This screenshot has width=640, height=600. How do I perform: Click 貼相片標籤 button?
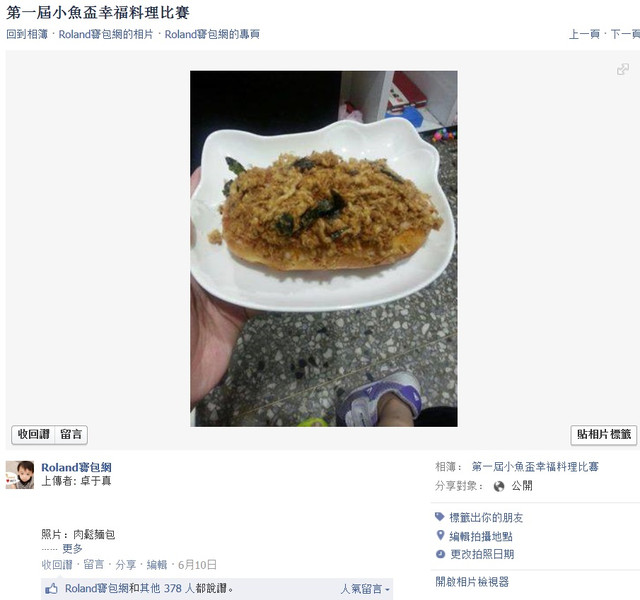tap(604, 434)
